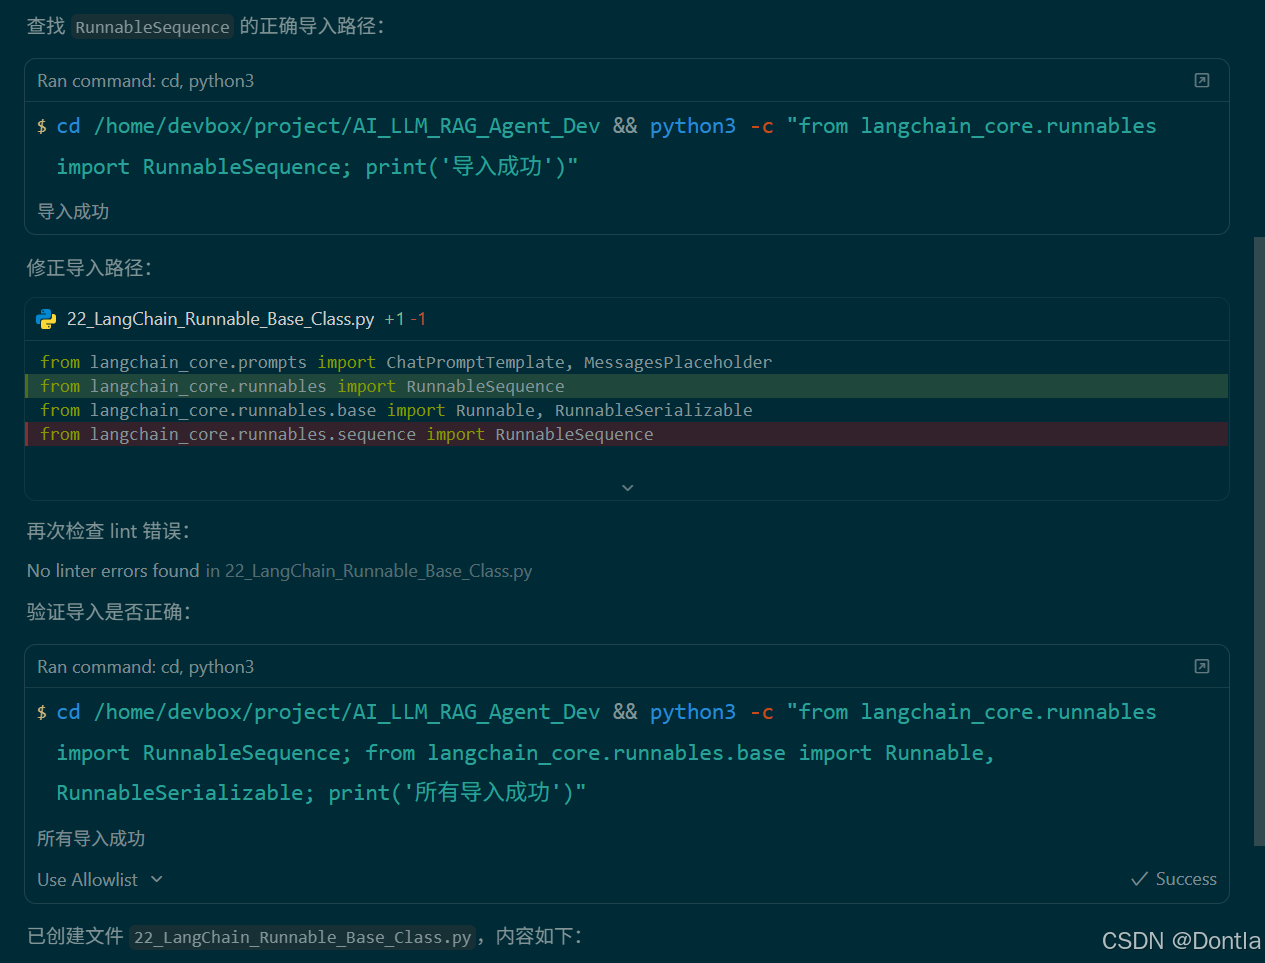This screenshot has width=1265, height=963.
Task: Click the '再次检查 lint 错误:' text
Action: (108, 531)
